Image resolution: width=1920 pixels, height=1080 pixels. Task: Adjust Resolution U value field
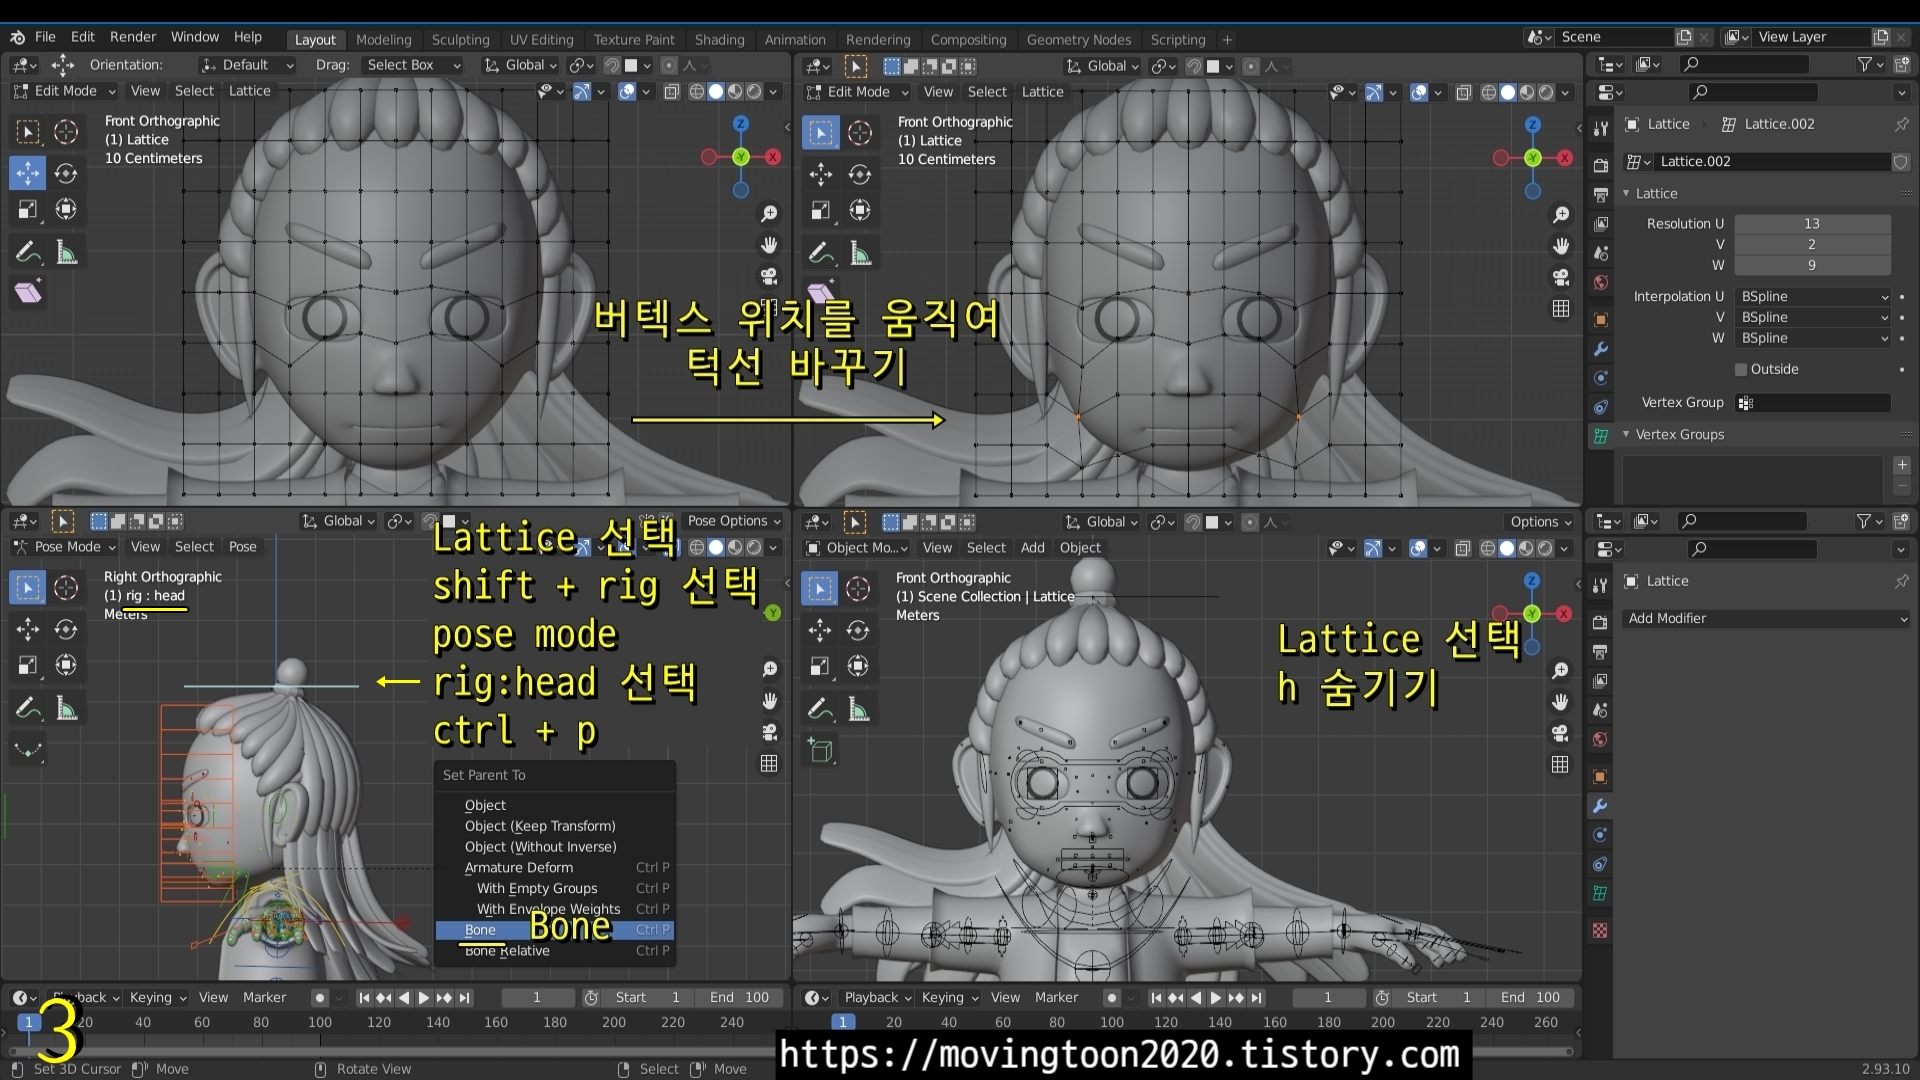[x=1812, y=223]
